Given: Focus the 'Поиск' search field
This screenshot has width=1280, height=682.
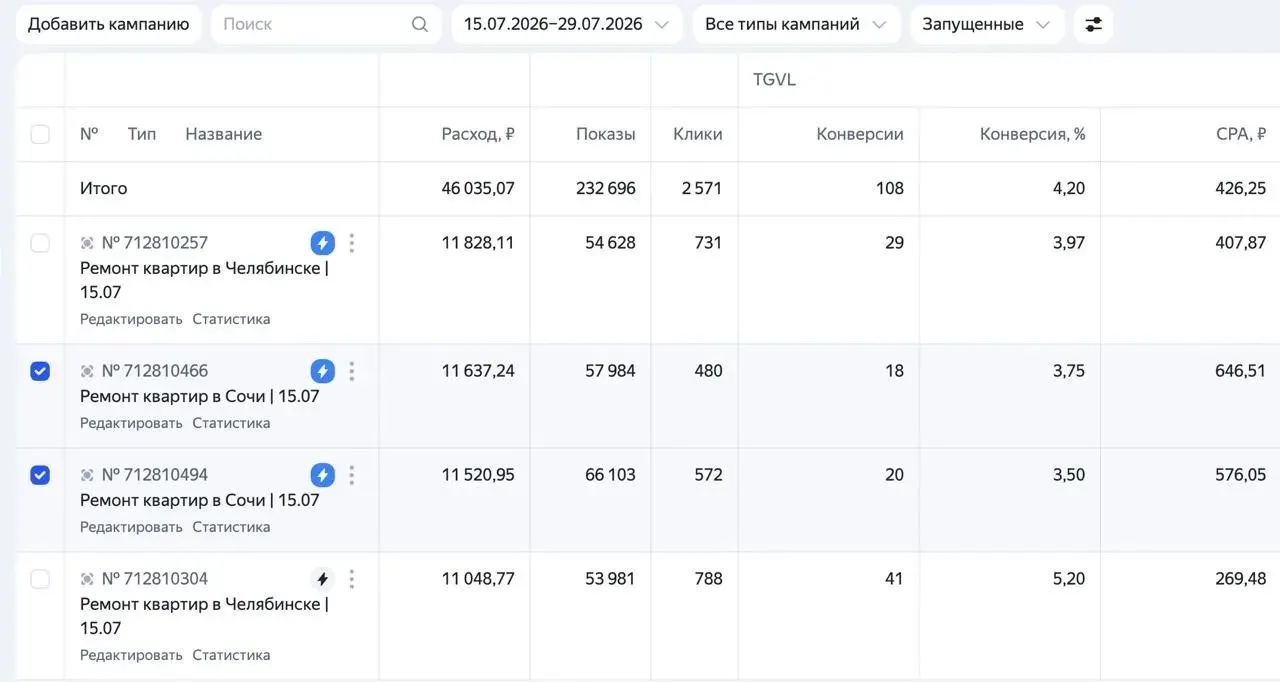Looking at the screenshot, I should 326,24.
